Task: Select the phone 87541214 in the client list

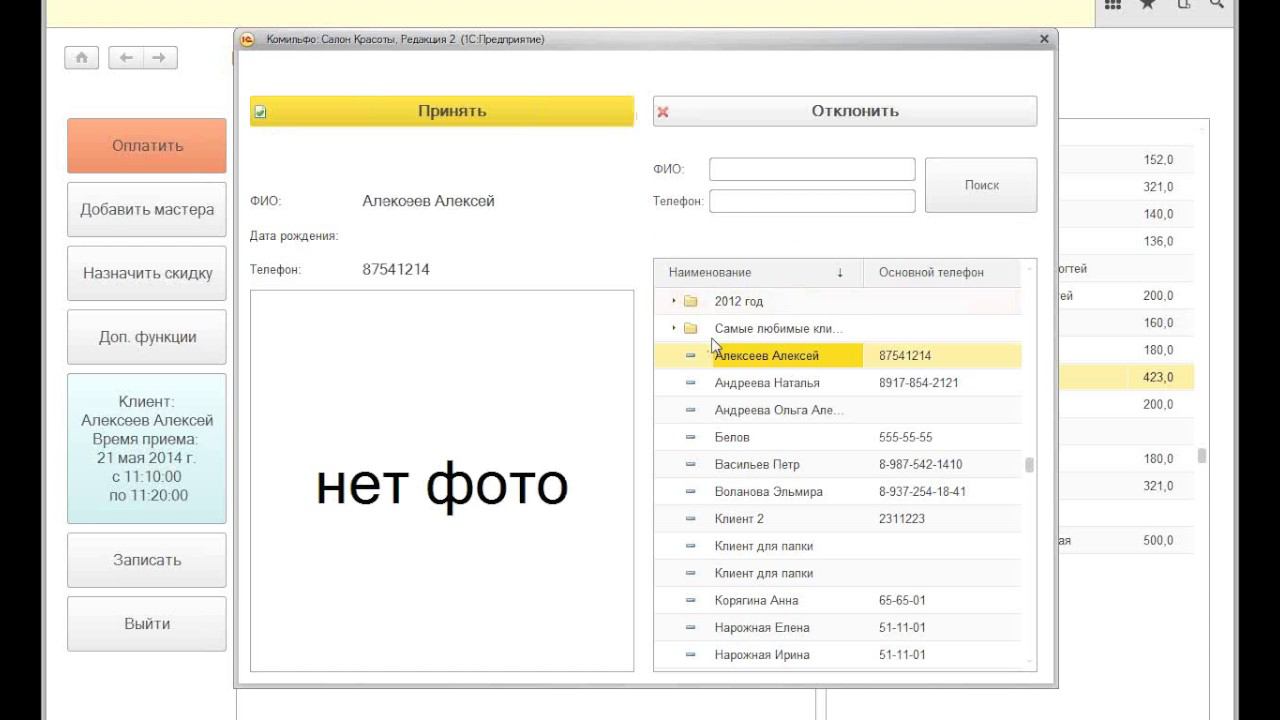Action: click(x=905, y=356)
